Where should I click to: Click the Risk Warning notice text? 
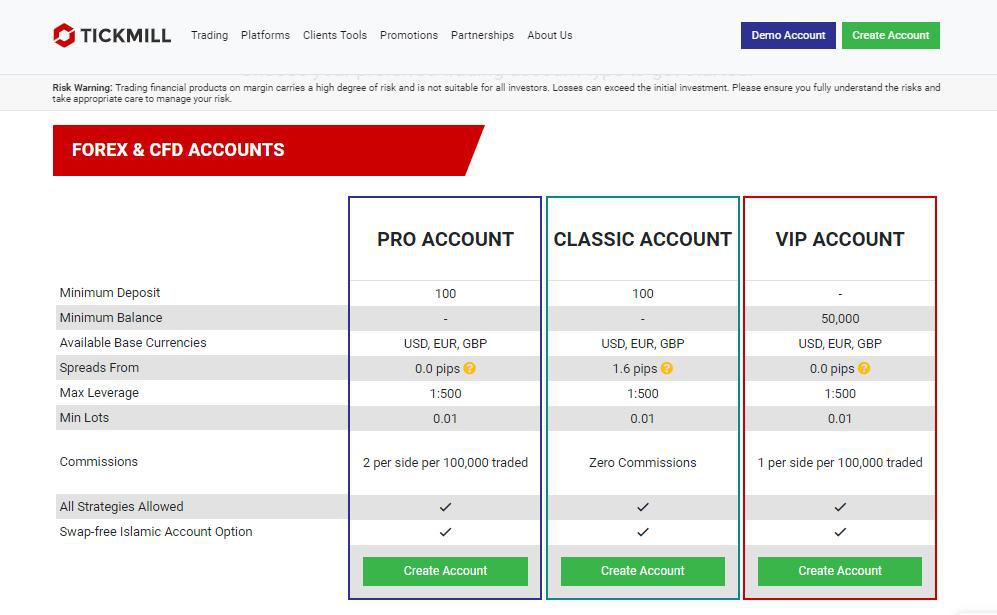pos(496,93)
